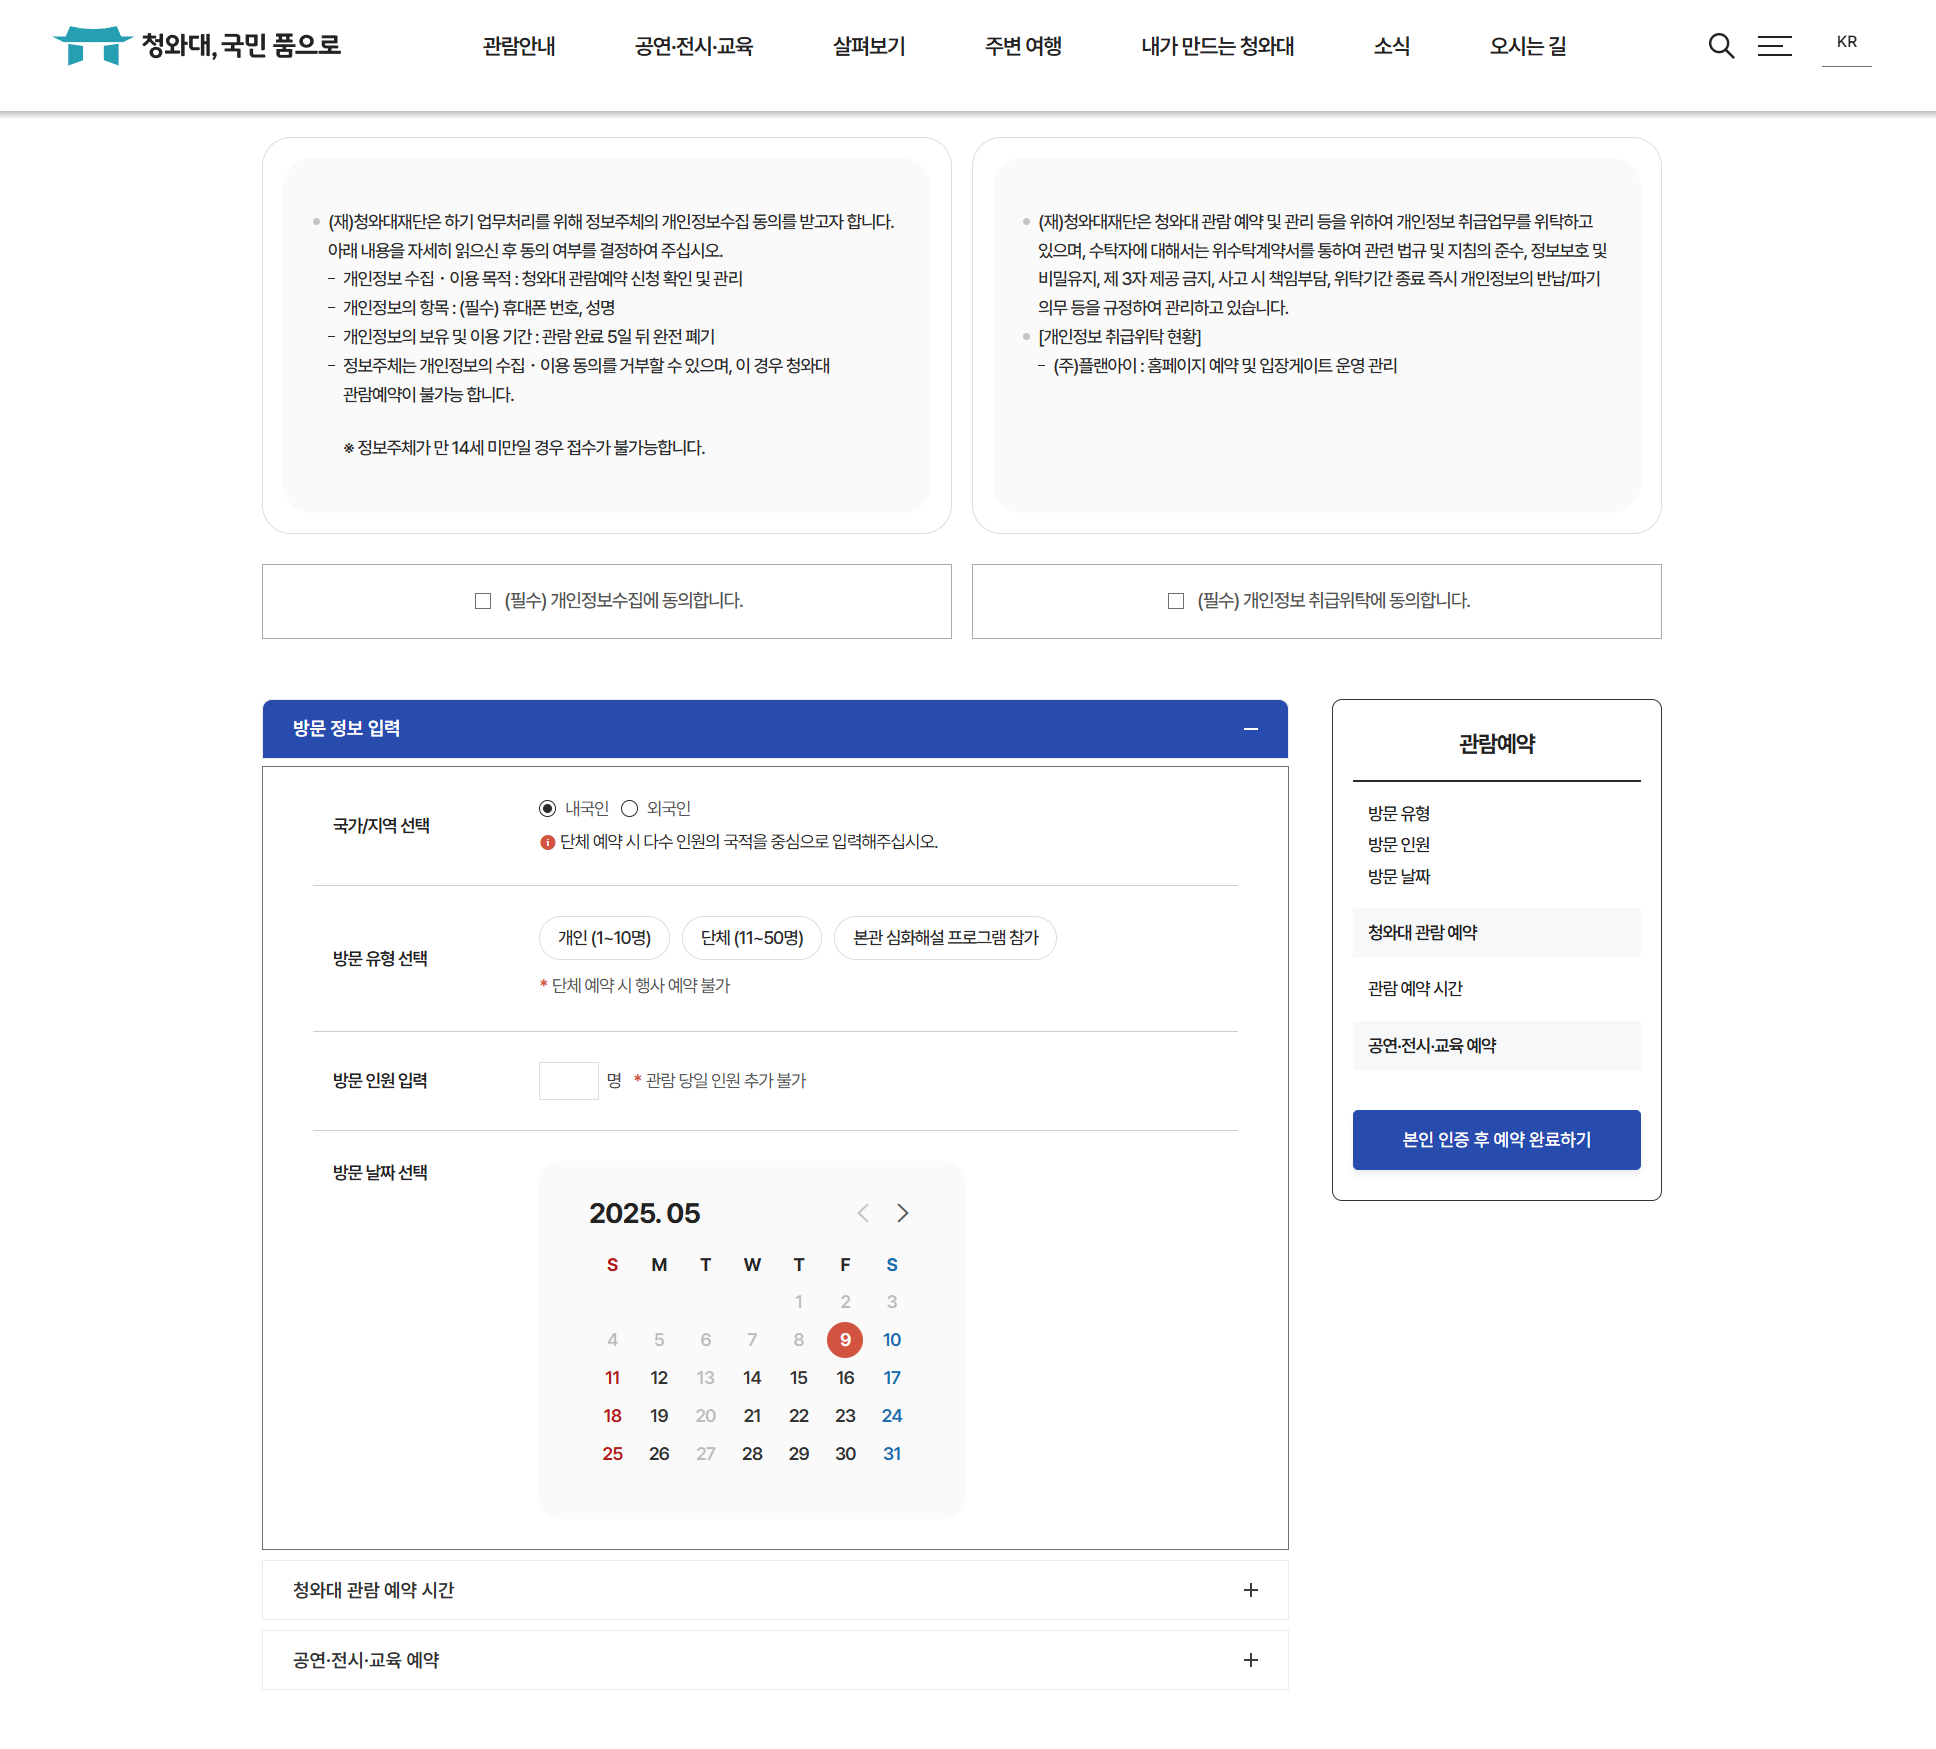Open the 관람안내 menu
Screen dimensions: 1936x1749
tap(518, 46)
